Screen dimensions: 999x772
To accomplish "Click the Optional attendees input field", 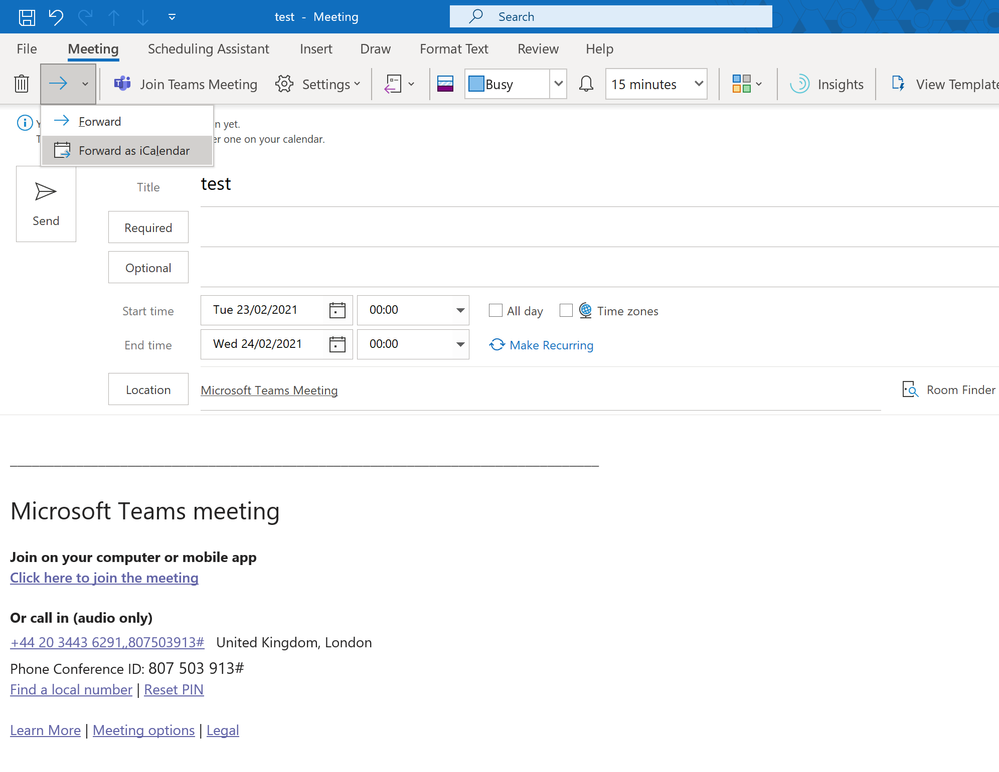I will [x=599, y=268].
